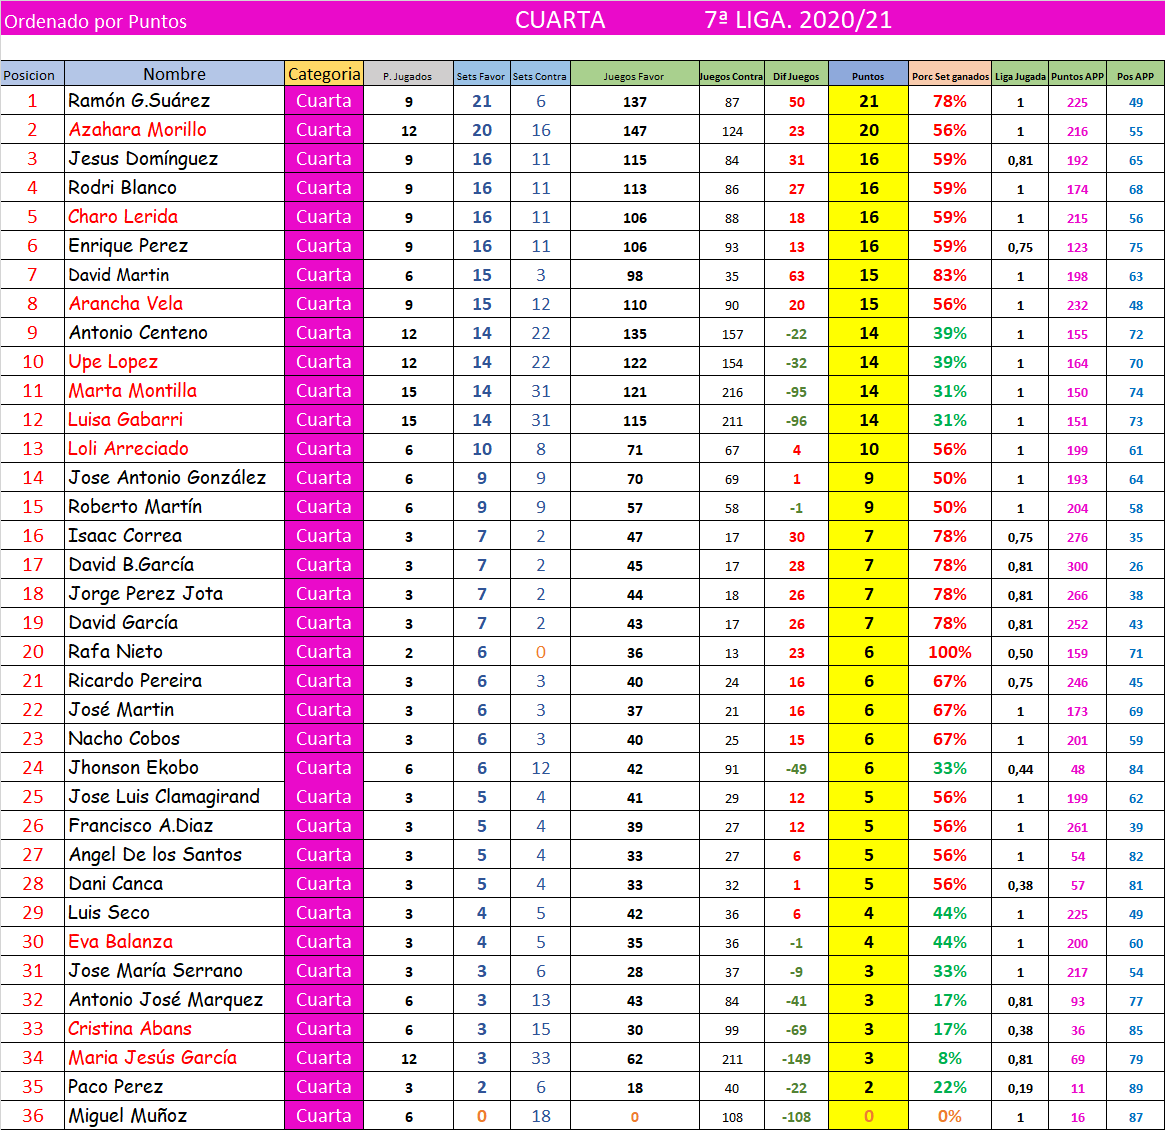Select the name 'Luis Seco'
The width and height of the screenshot is (1165, 1130).
pos(109,912)
